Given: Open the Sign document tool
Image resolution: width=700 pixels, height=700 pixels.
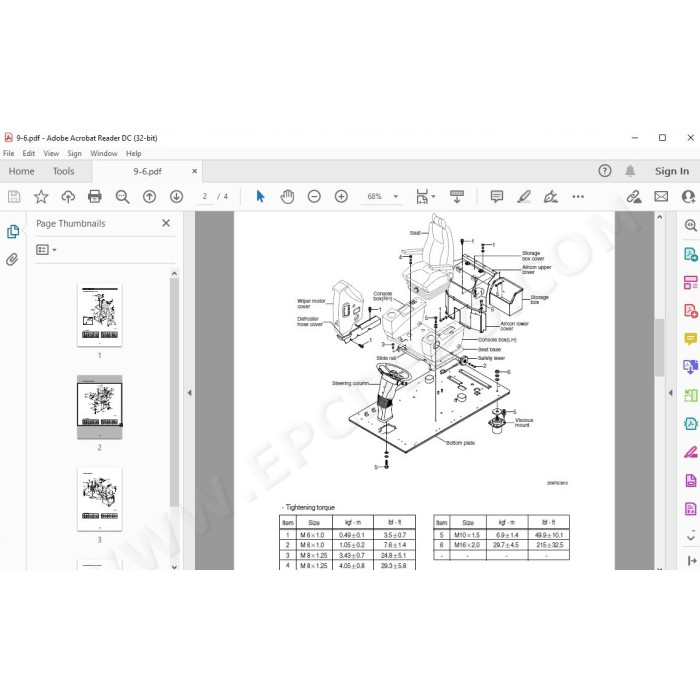Looking at the screenshot, I should 551,196.
